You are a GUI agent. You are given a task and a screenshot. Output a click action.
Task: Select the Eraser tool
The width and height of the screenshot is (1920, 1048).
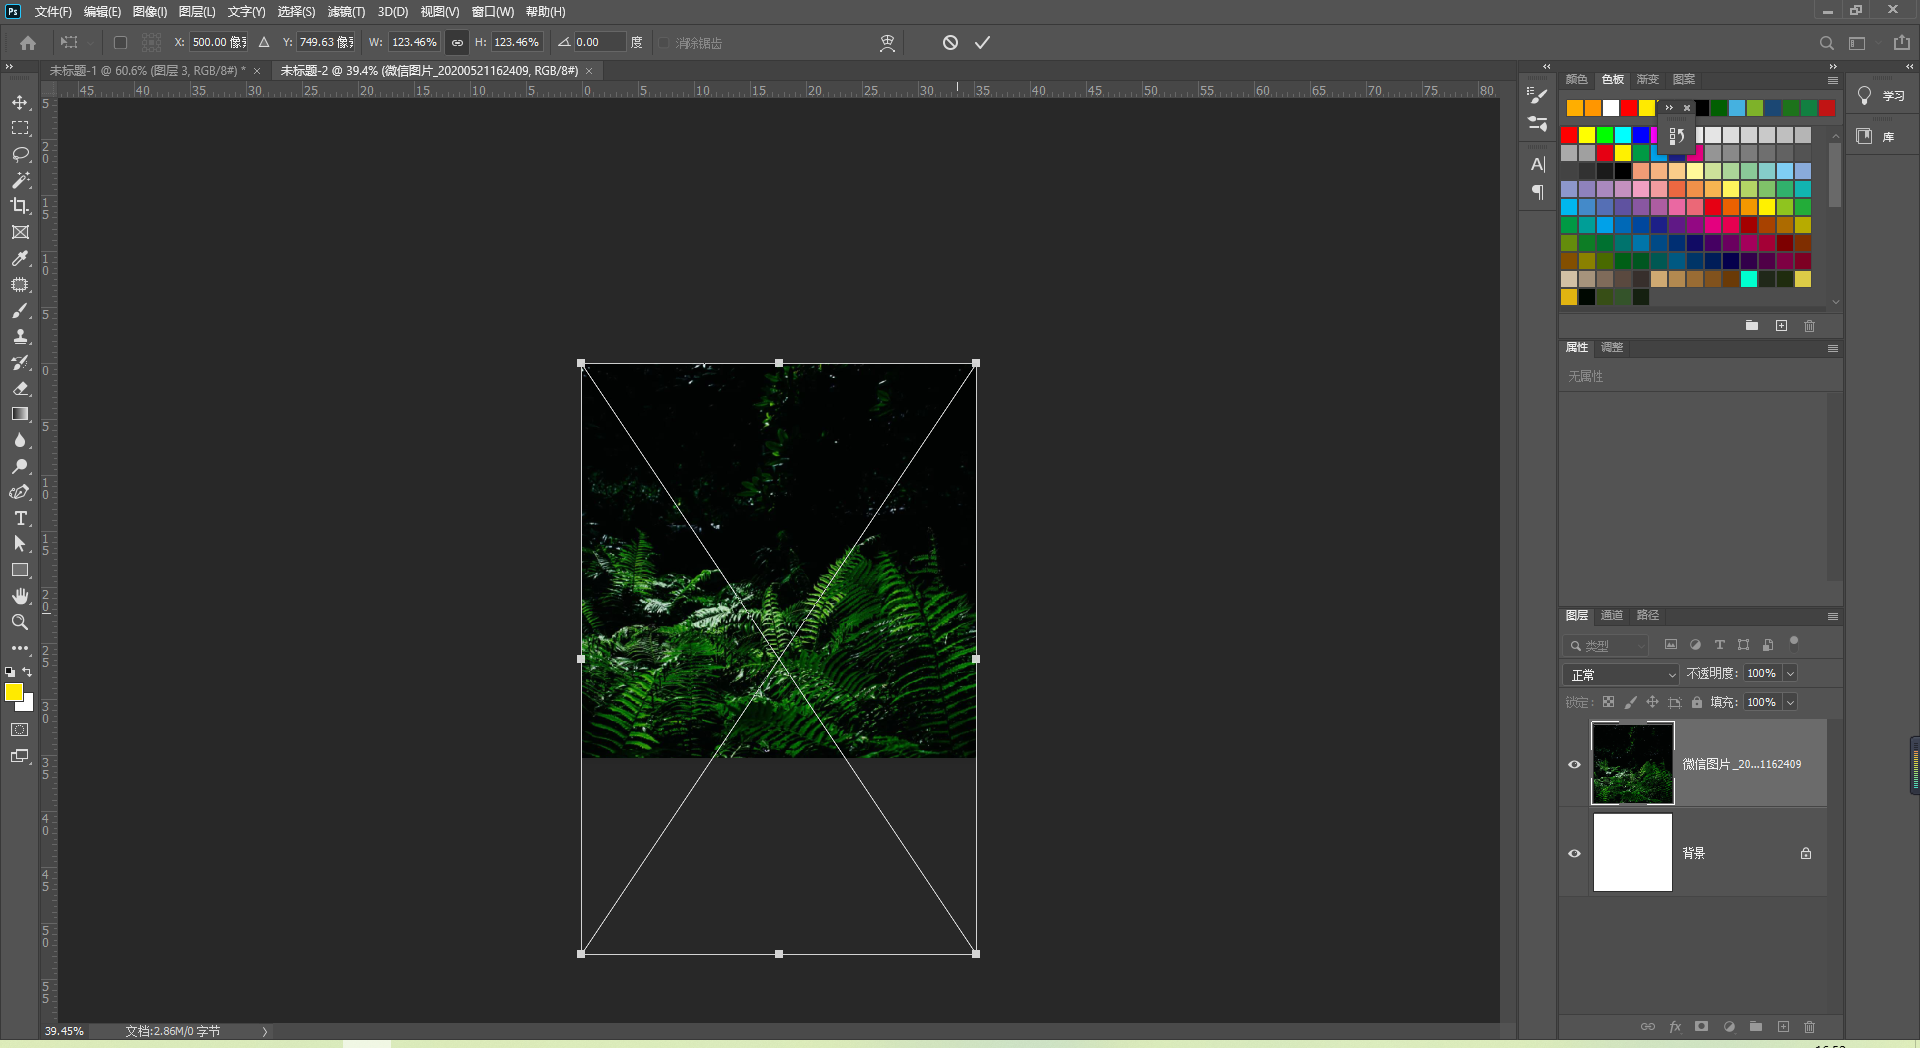pyautogui.click(x=20, y=389)
